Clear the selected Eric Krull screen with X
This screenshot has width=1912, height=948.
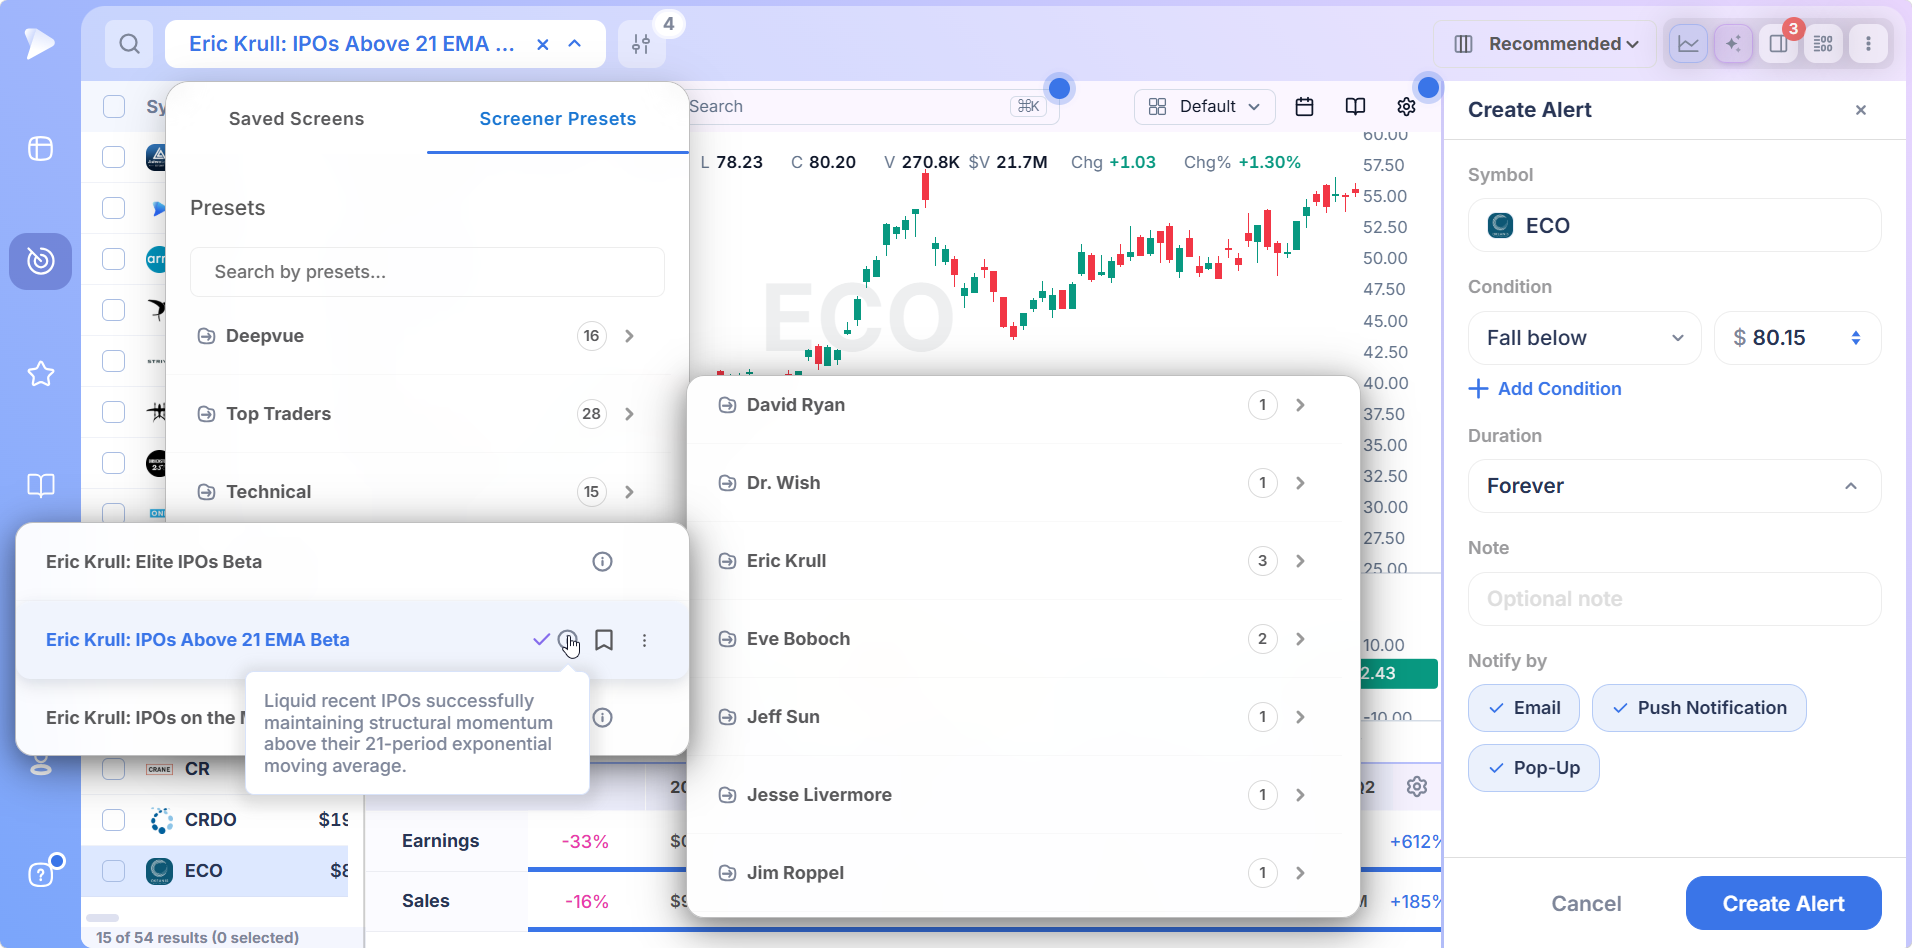click(x=542, y=44)
